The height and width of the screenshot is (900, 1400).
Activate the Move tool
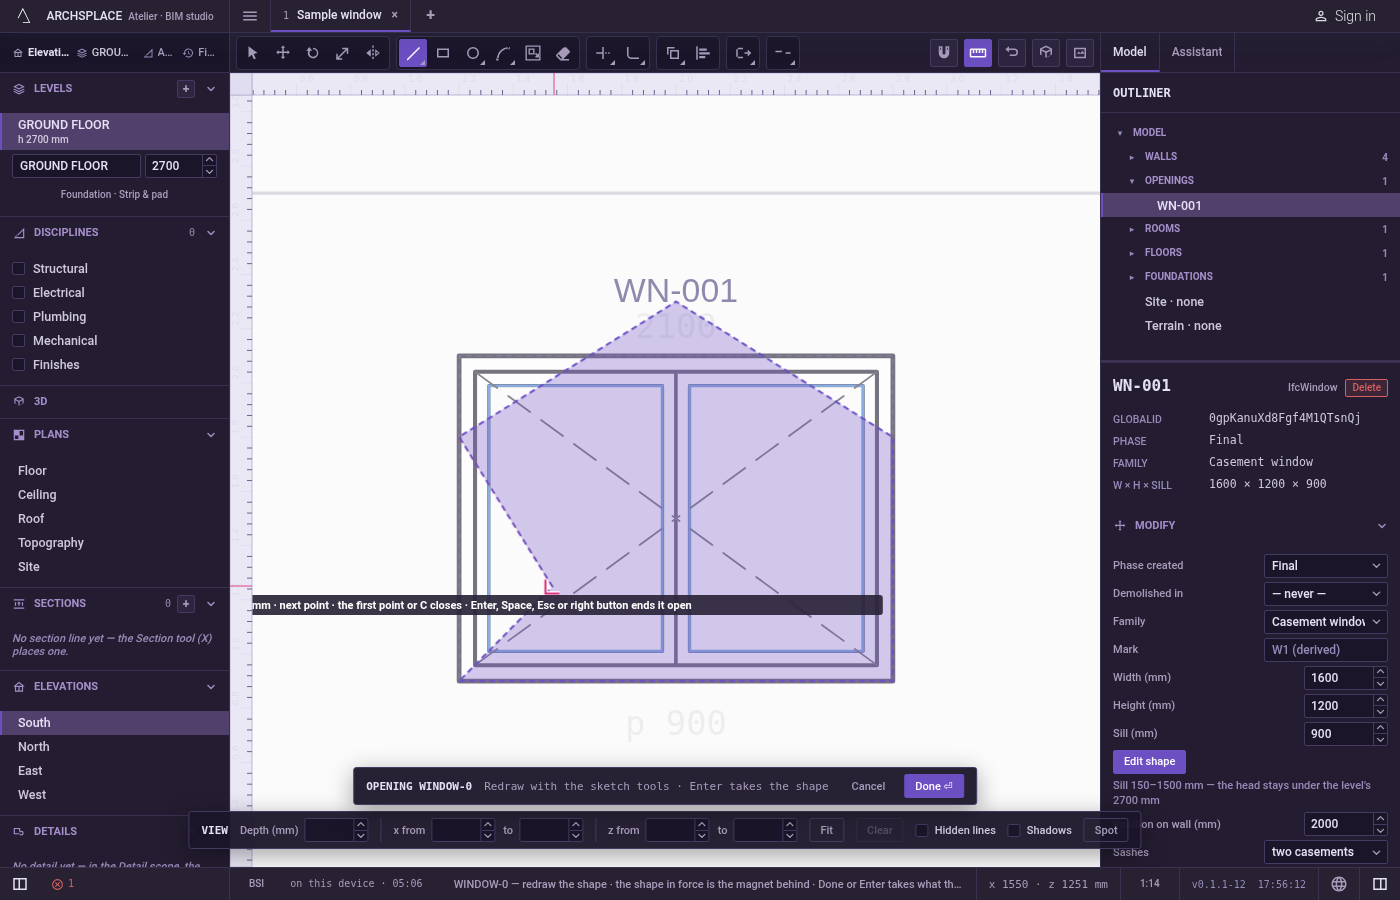283,53
